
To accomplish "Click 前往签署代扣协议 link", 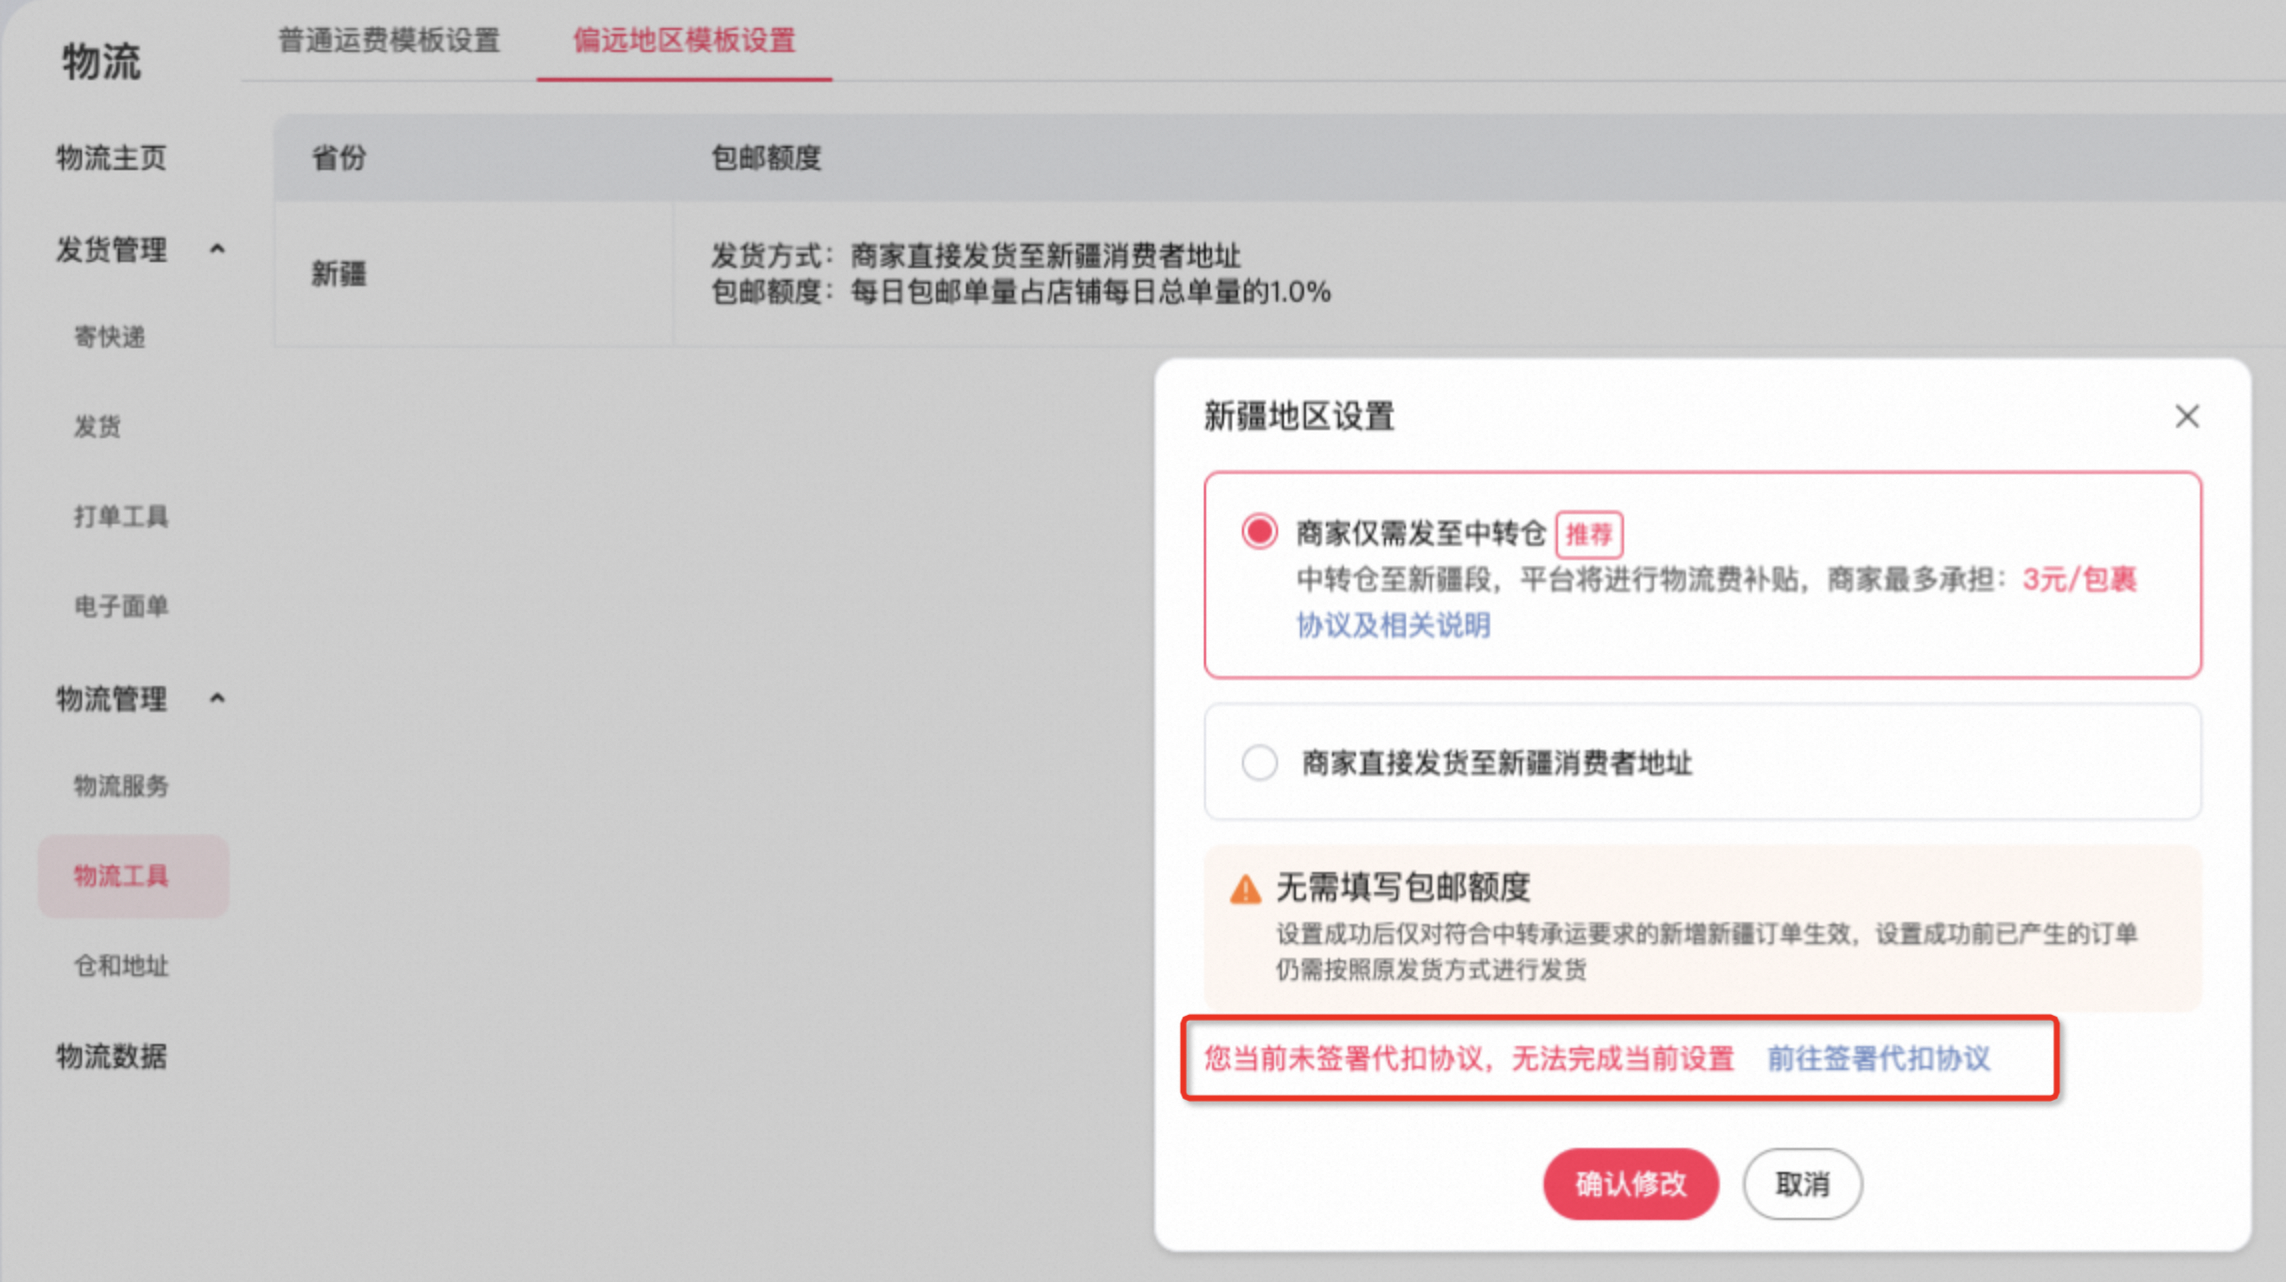I will coord(1878,1058).
